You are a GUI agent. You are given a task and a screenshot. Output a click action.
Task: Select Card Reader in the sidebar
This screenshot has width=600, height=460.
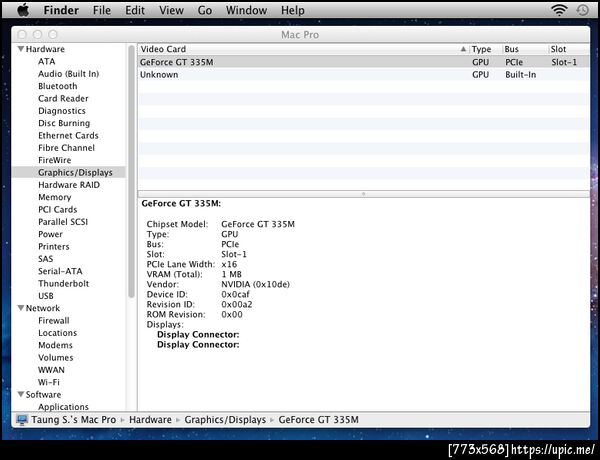coord(63,98)
